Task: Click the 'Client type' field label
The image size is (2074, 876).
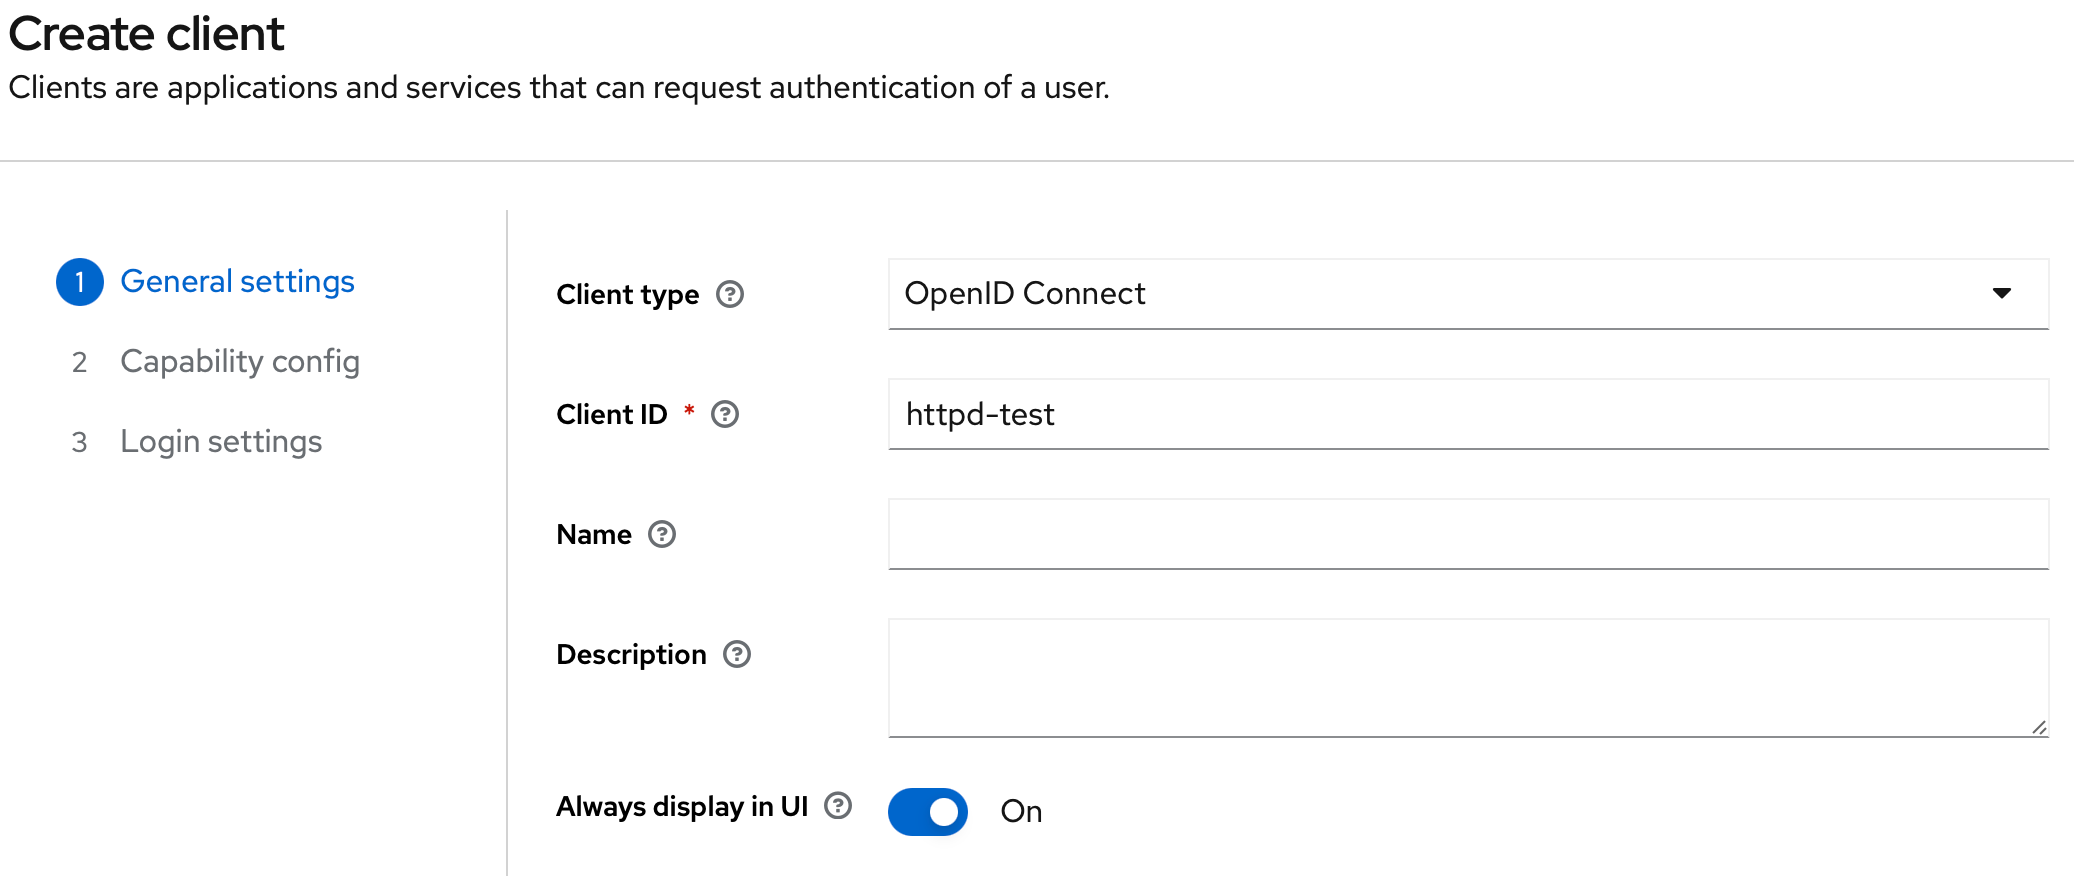Action: coord(628,294)
